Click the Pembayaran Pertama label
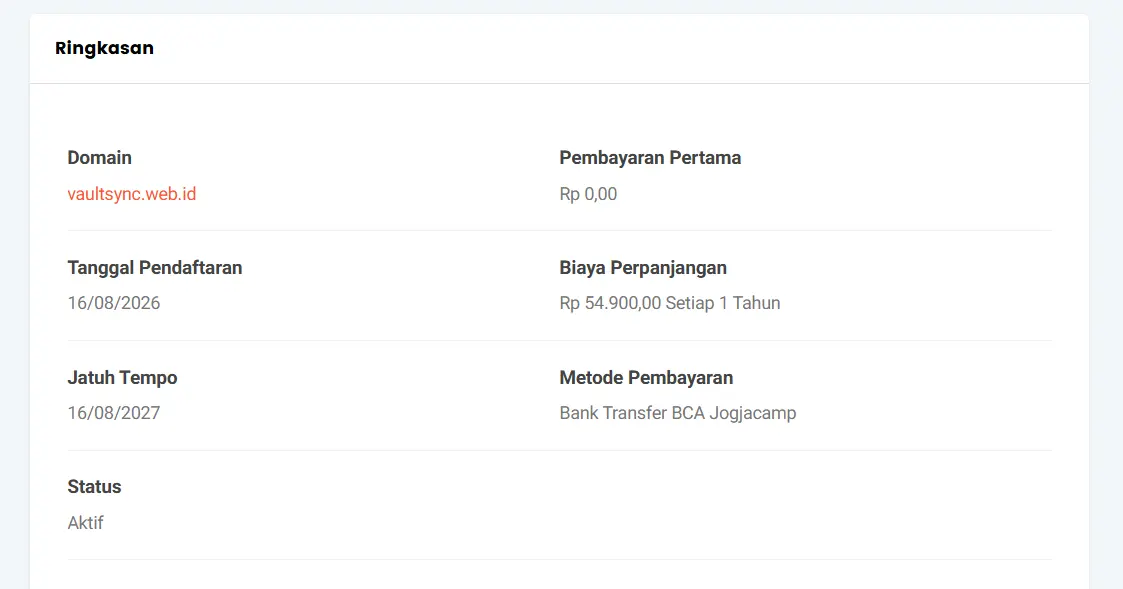Viewport: 1123px width, 589px height. pos(650,158)
